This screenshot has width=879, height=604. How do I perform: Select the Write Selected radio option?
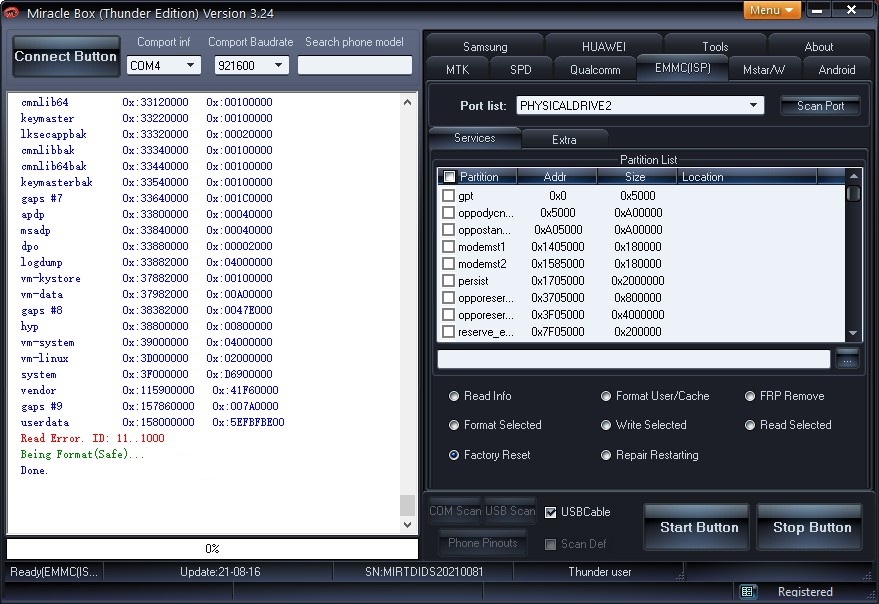(605, 425)
